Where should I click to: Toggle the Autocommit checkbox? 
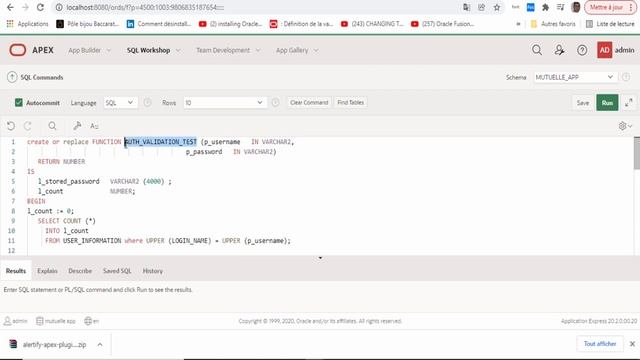click(x=18, y=102)
